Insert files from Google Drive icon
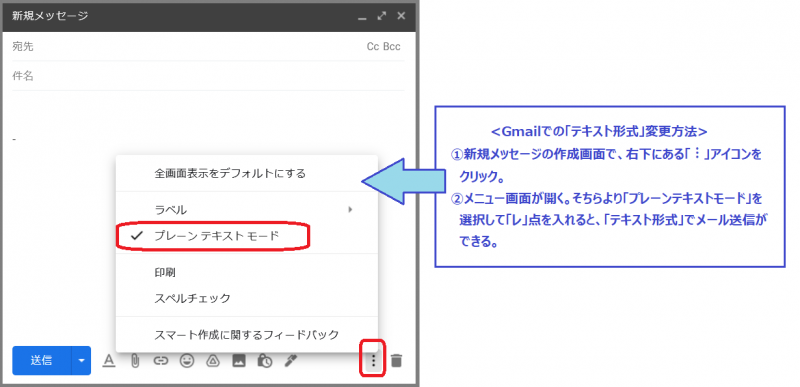Image resolution: width=800 pixels, height=387 pixels. 213,361
